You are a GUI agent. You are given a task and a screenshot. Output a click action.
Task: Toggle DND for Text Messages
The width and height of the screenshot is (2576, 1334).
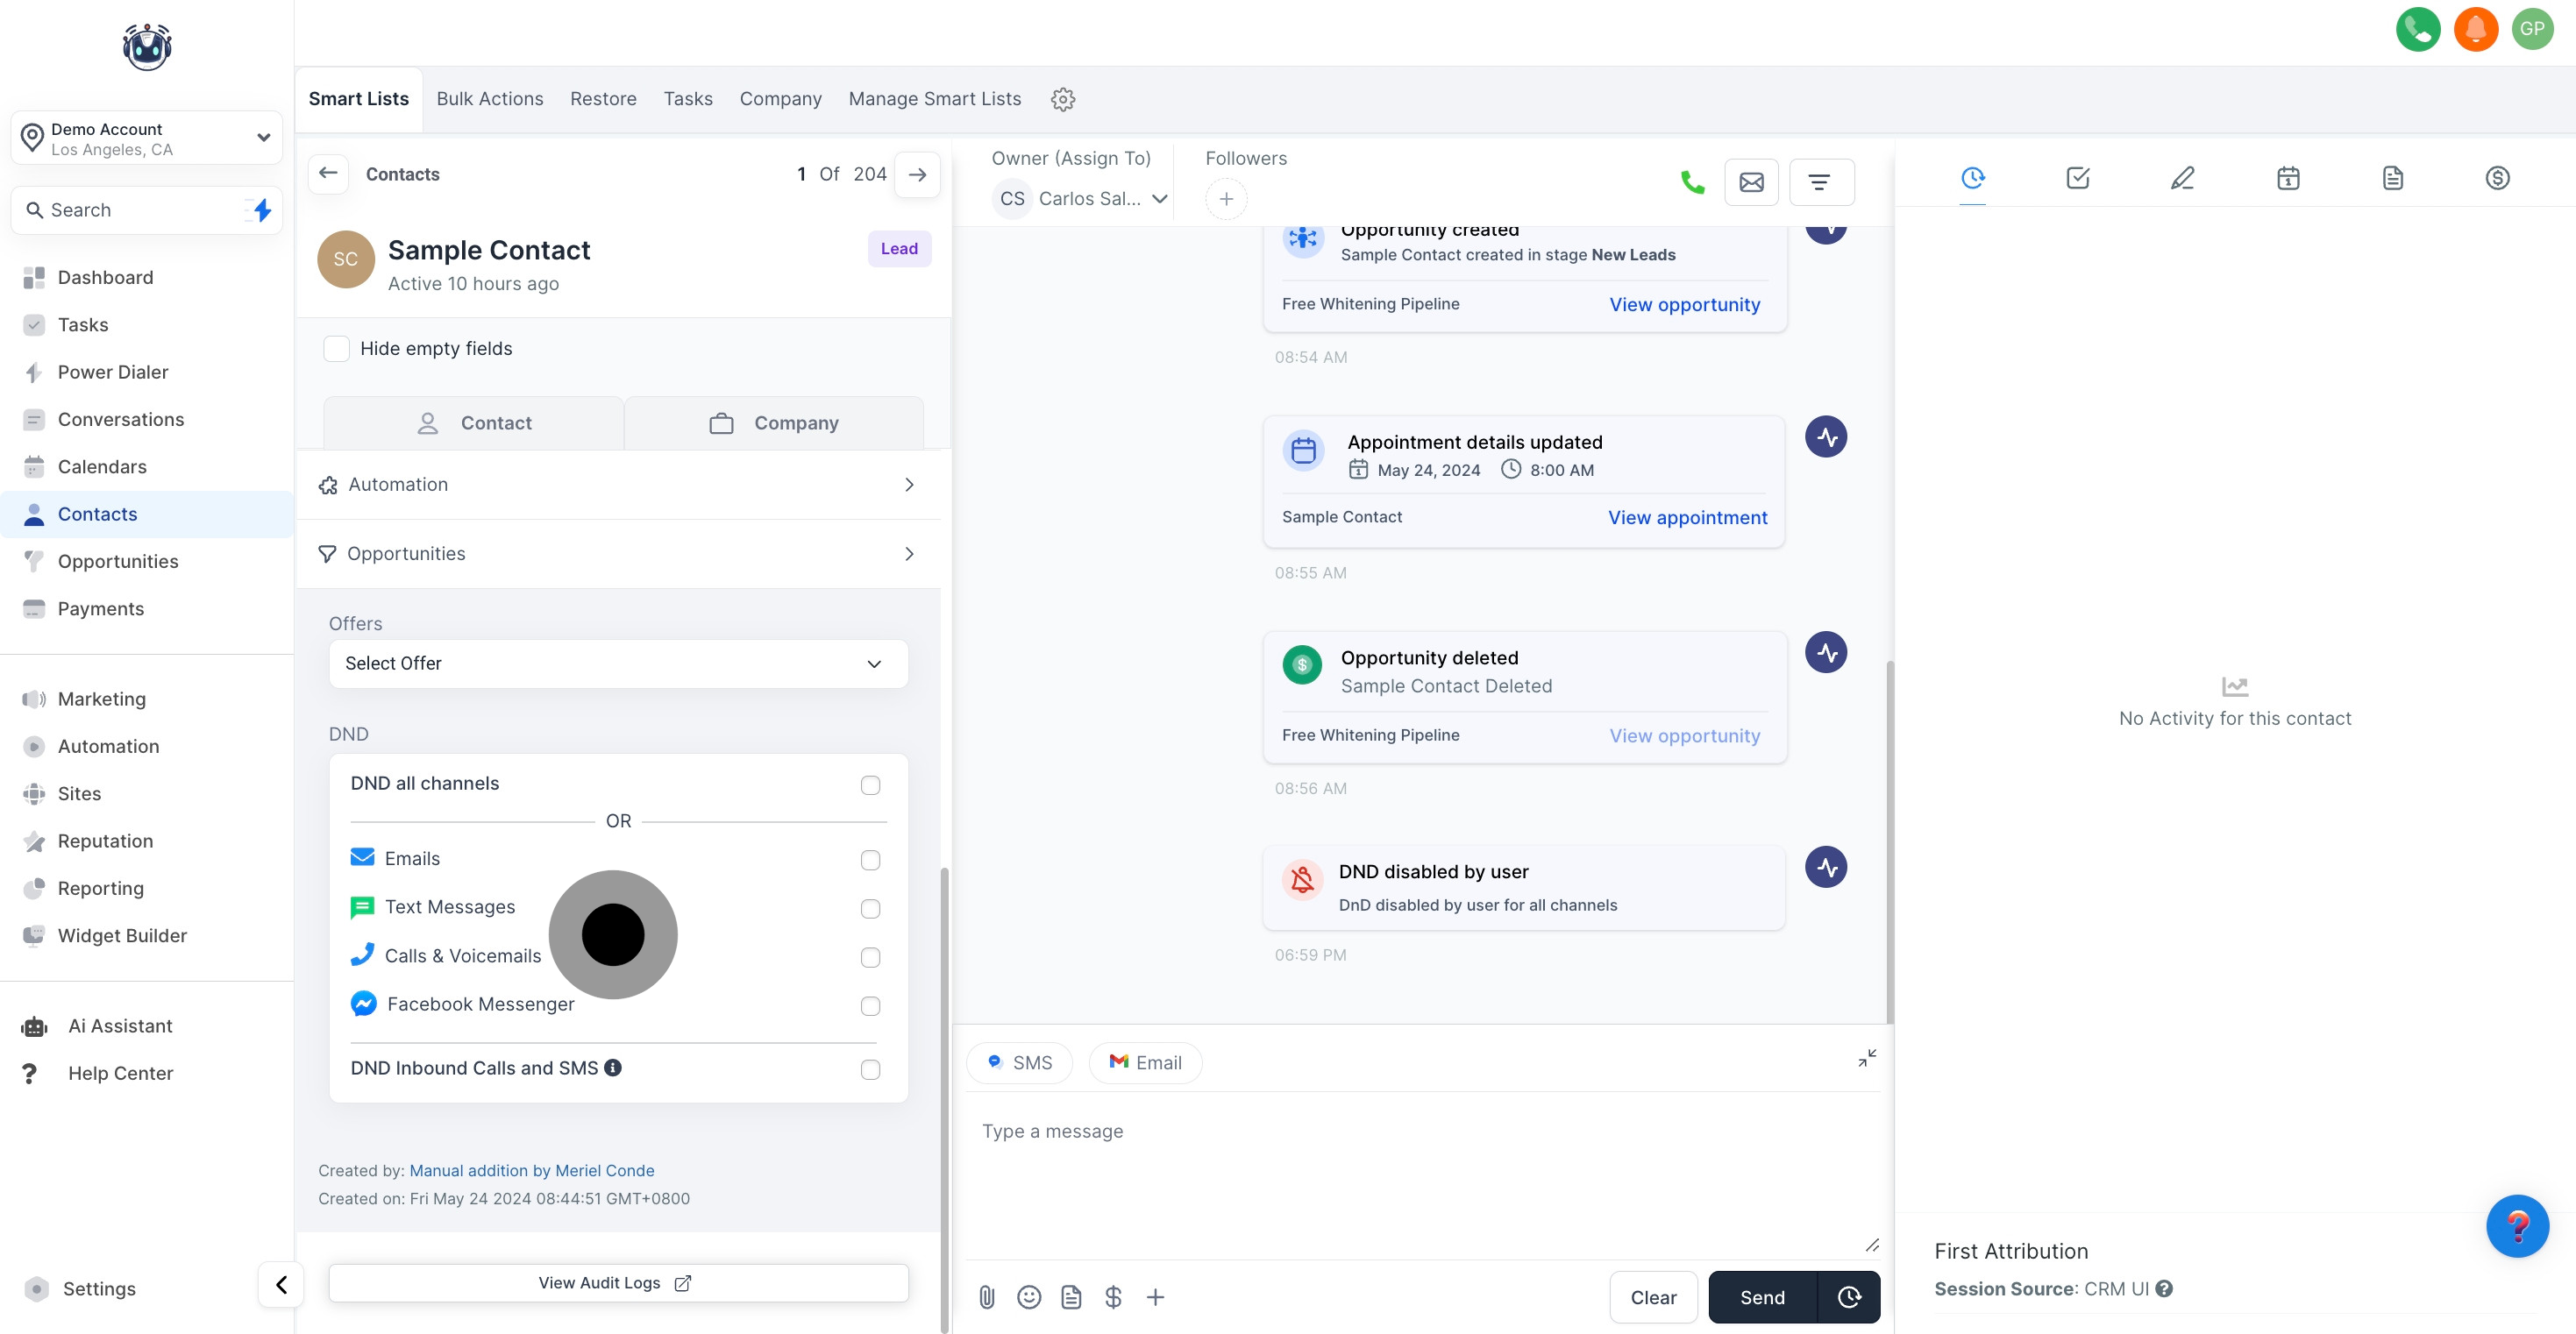click(x=870, y=908)
